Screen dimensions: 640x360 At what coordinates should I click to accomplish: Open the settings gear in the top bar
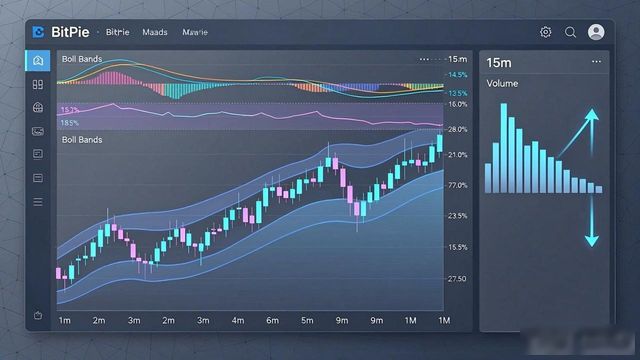pos(545,32)
